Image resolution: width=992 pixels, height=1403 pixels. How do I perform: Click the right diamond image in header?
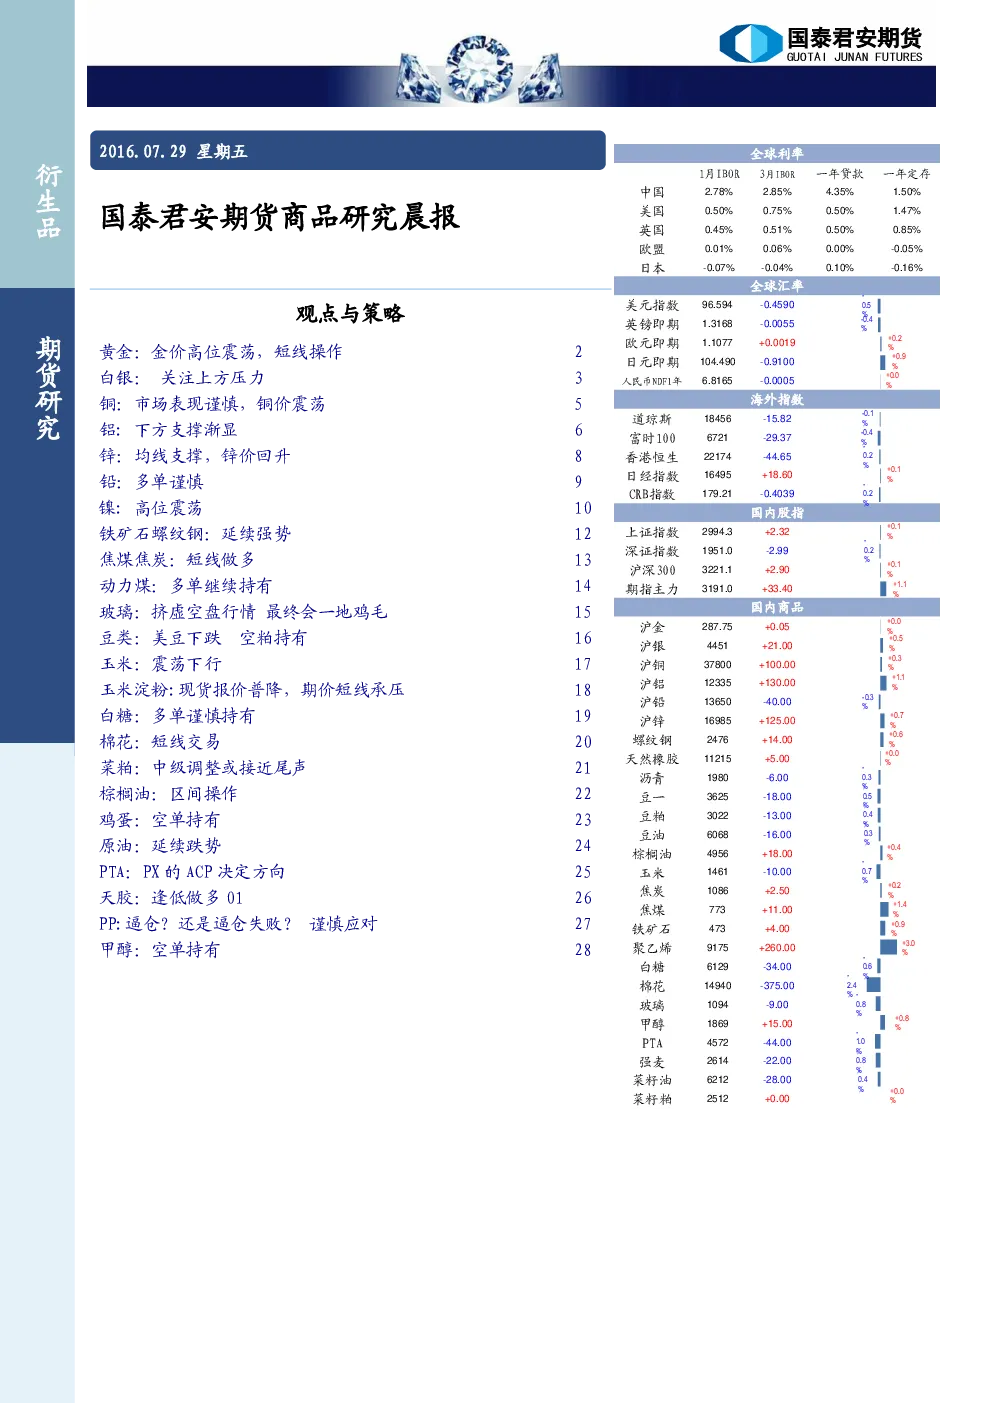click(540, 79)
